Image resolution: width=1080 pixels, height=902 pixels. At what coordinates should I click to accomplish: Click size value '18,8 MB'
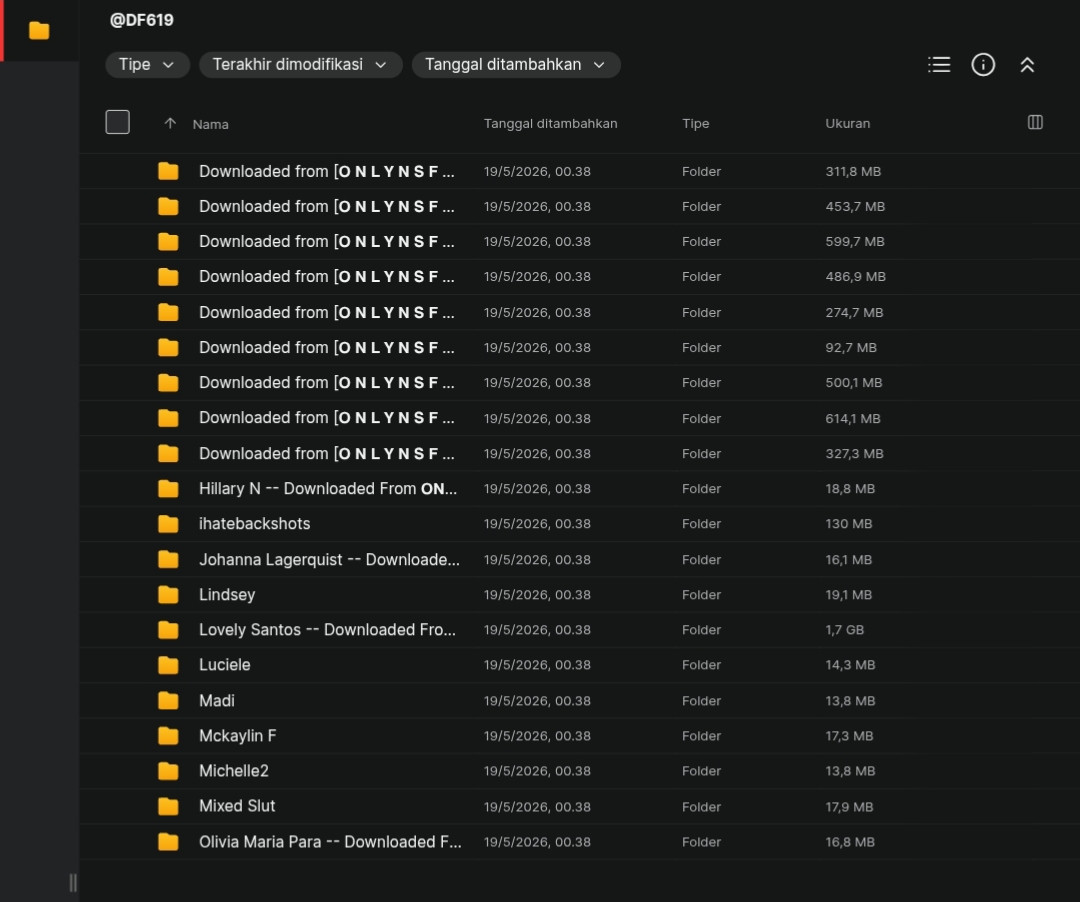(x=850, y=489)
